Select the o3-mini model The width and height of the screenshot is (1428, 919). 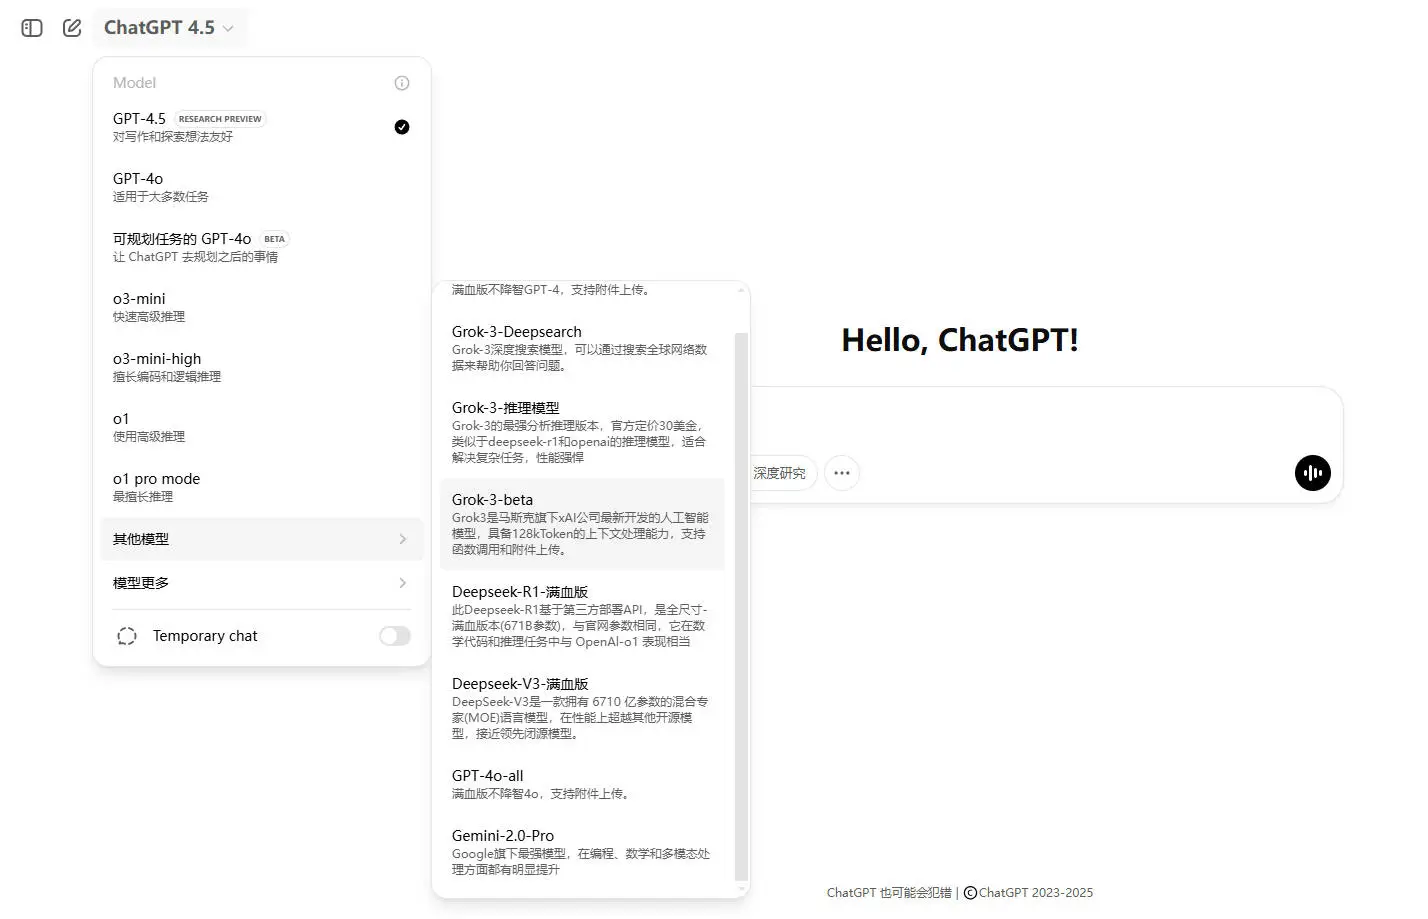pos(262,307)
